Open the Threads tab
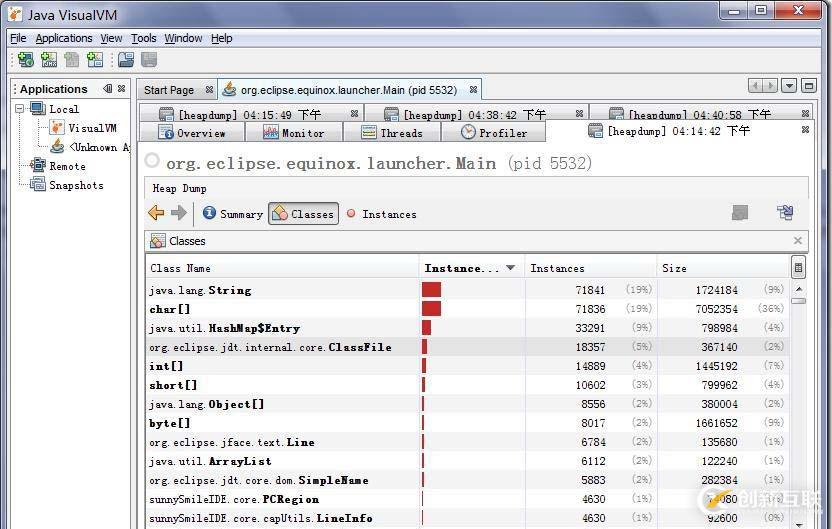832x529 pixels. pos(392,133)
